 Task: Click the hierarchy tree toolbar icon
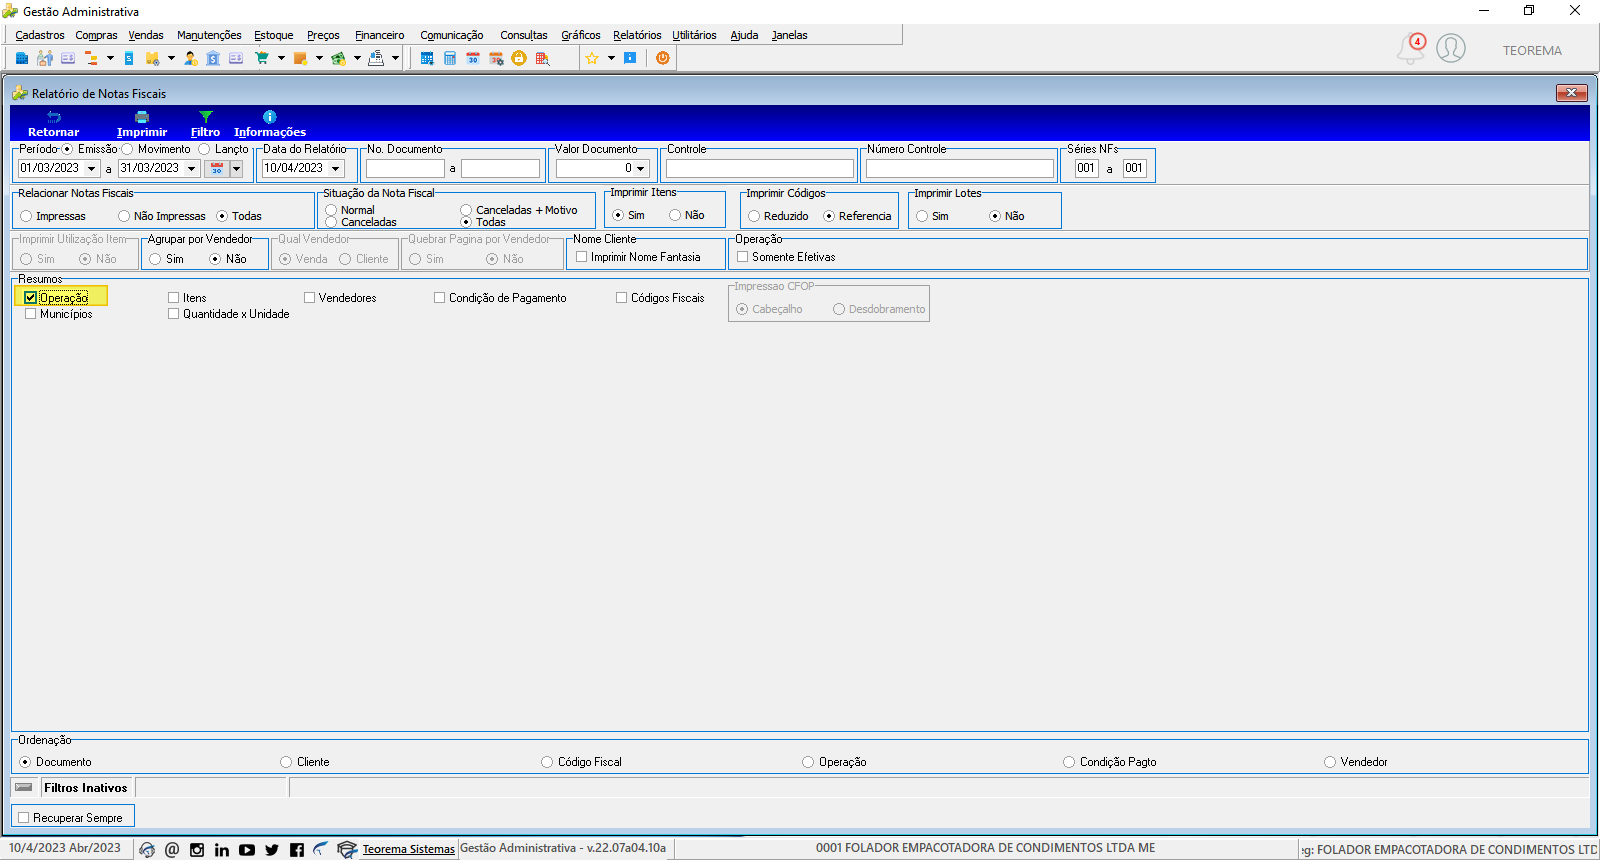[x=91, y=58]
